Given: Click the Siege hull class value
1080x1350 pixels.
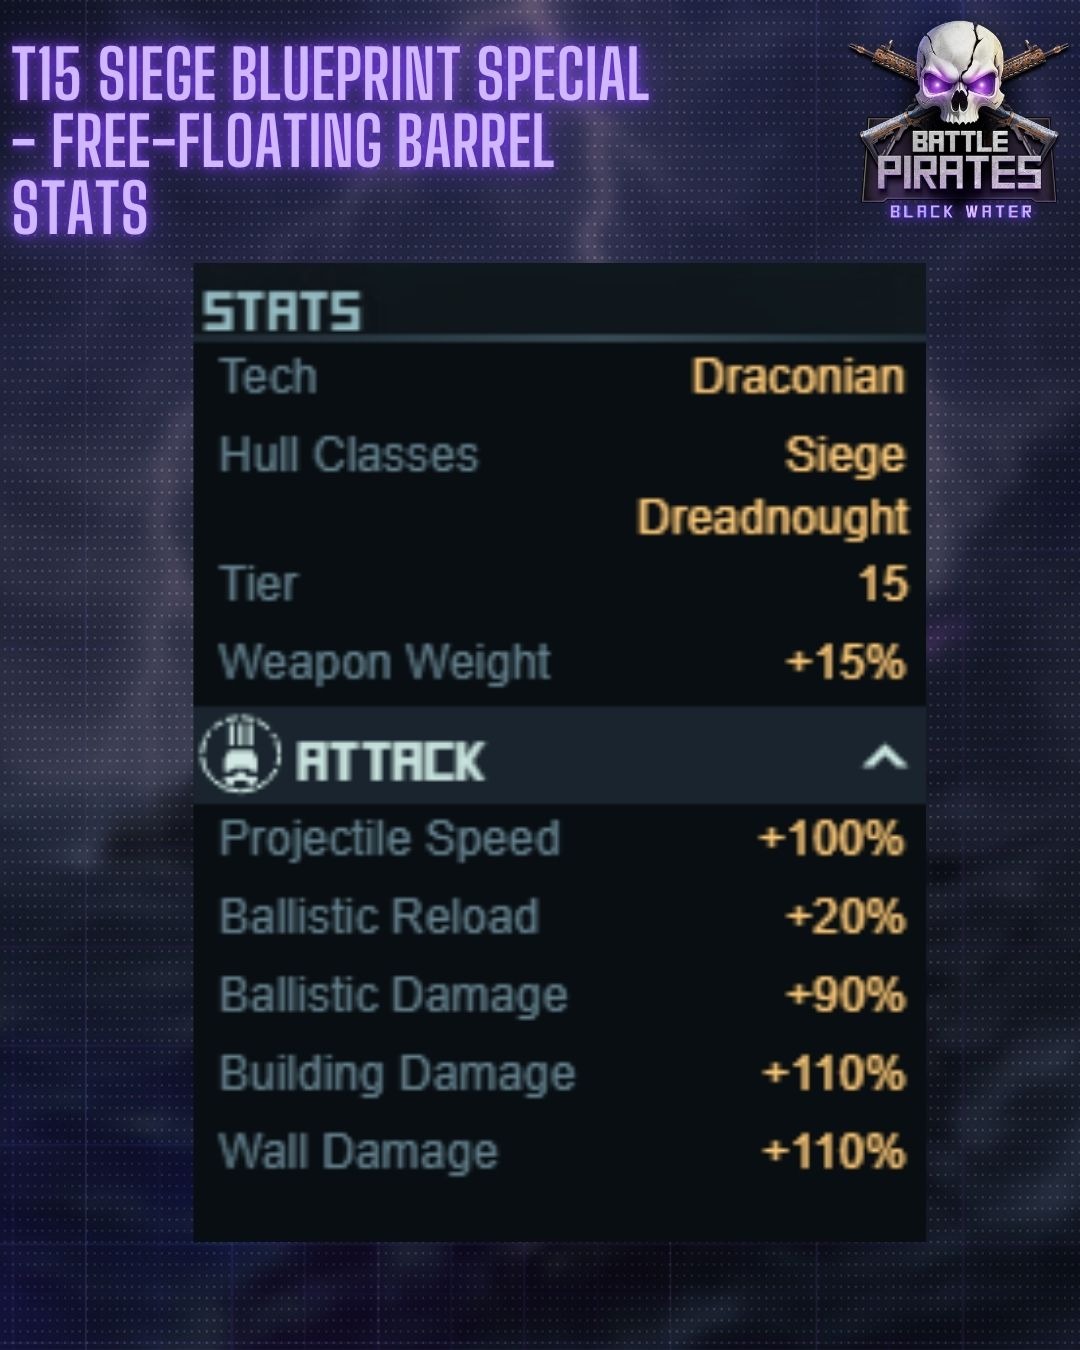Looking at the screenshot, I should (x=845, y=455).
